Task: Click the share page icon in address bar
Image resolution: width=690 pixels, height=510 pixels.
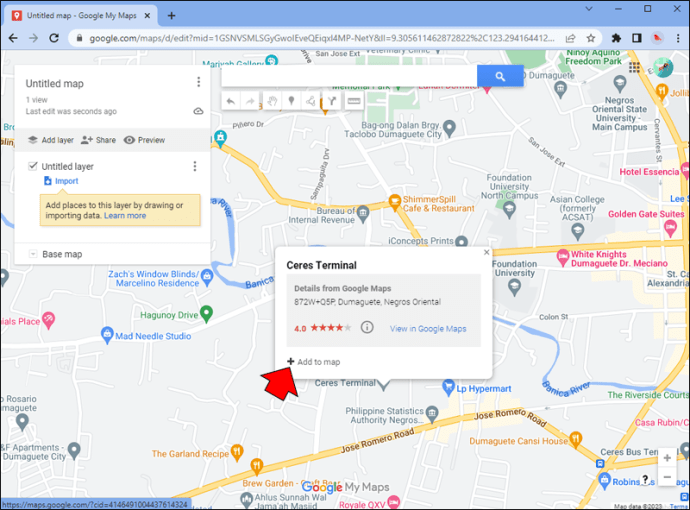Action: tap(570, 38)
